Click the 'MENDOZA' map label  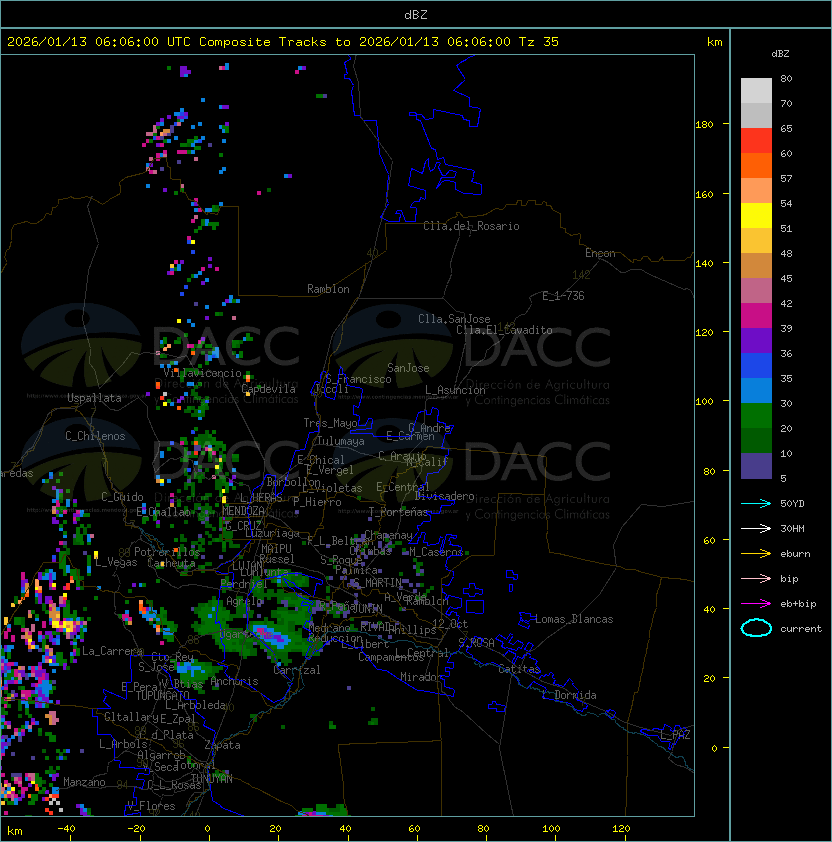coord(243,511)
